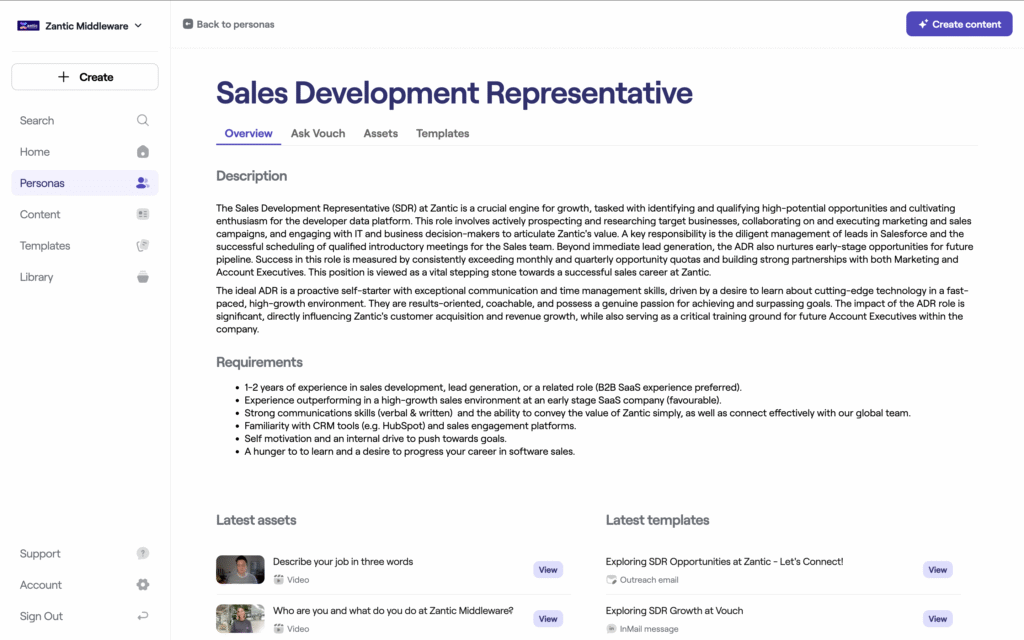Click 'Exploring SDR Opportunities at Zantic - Let's Connect!'

coord(724,562)
